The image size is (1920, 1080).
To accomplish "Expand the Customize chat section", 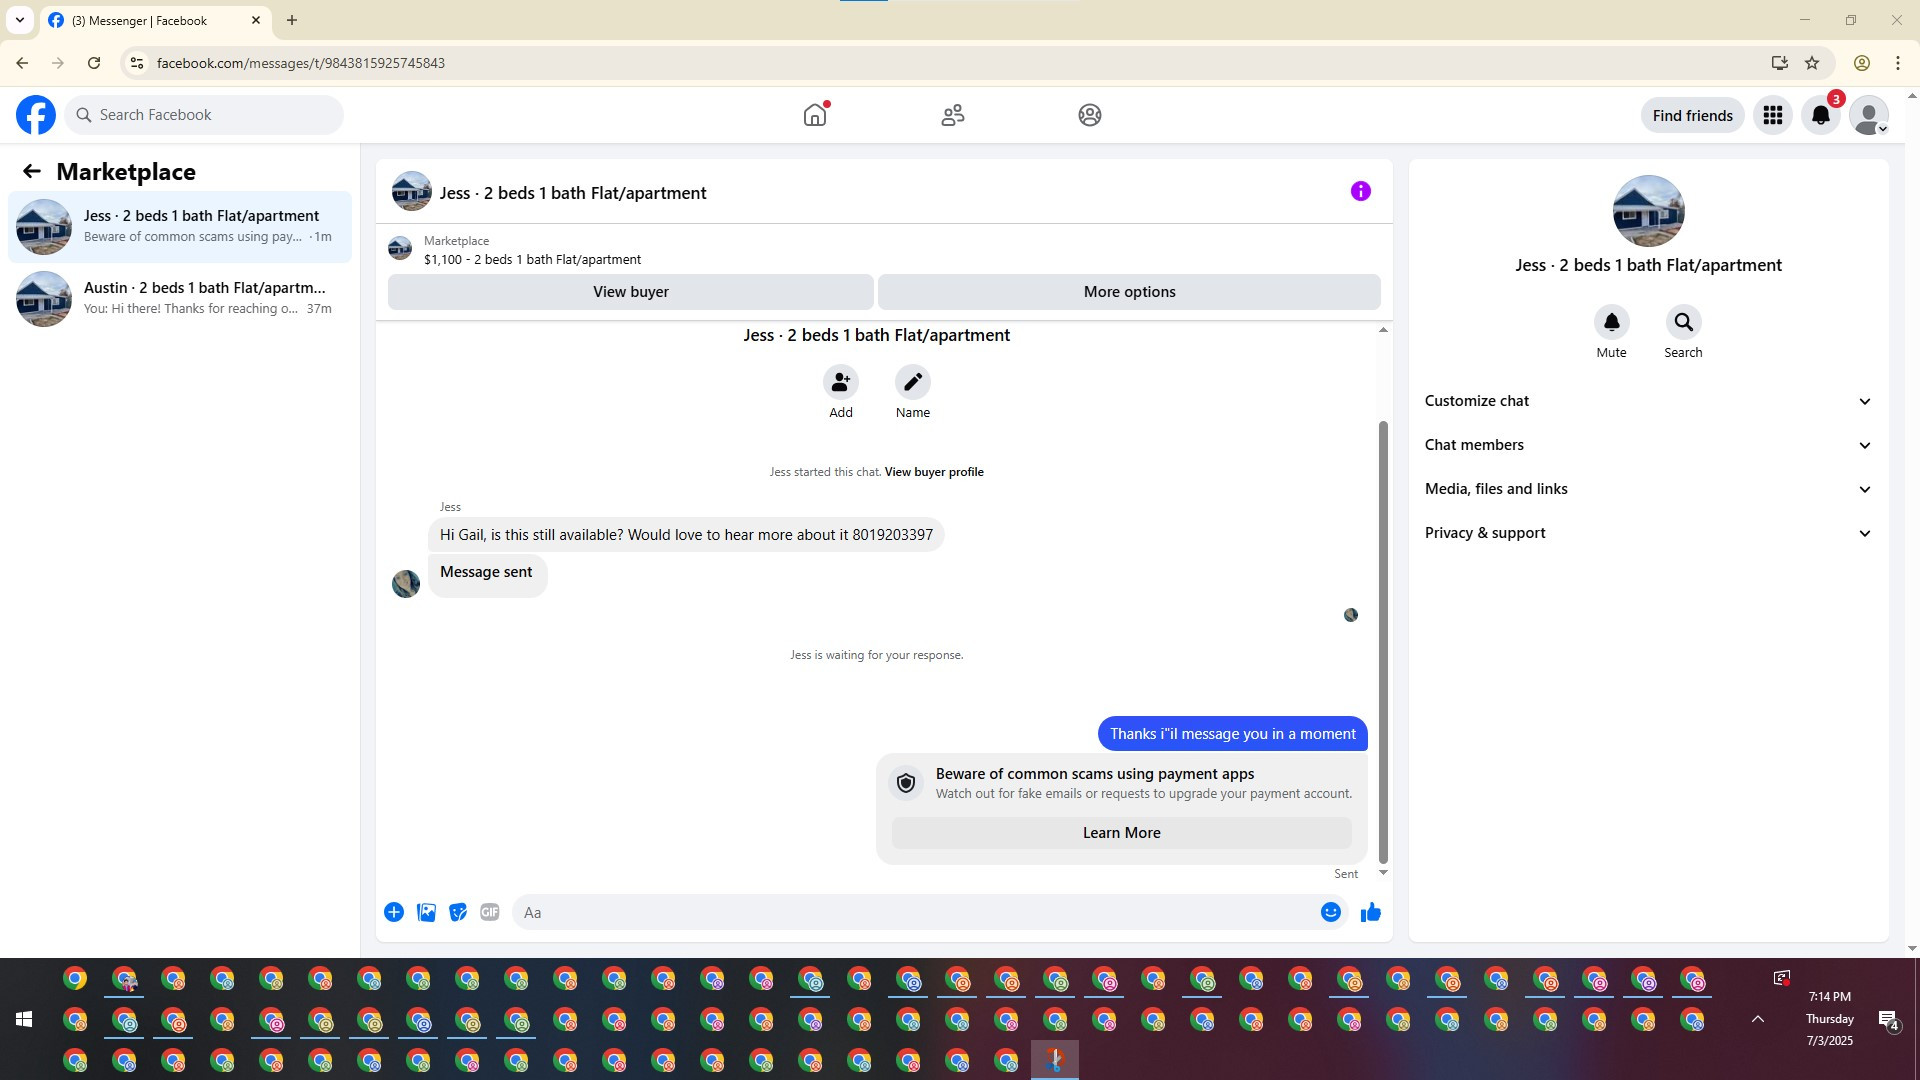I will (1647, 401).
